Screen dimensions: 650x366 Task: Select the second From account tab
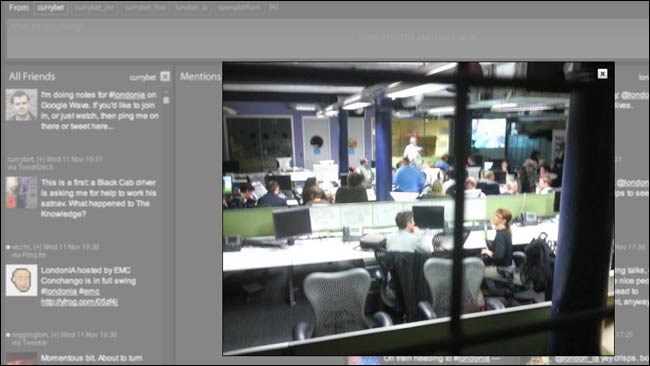click(94, 8)
